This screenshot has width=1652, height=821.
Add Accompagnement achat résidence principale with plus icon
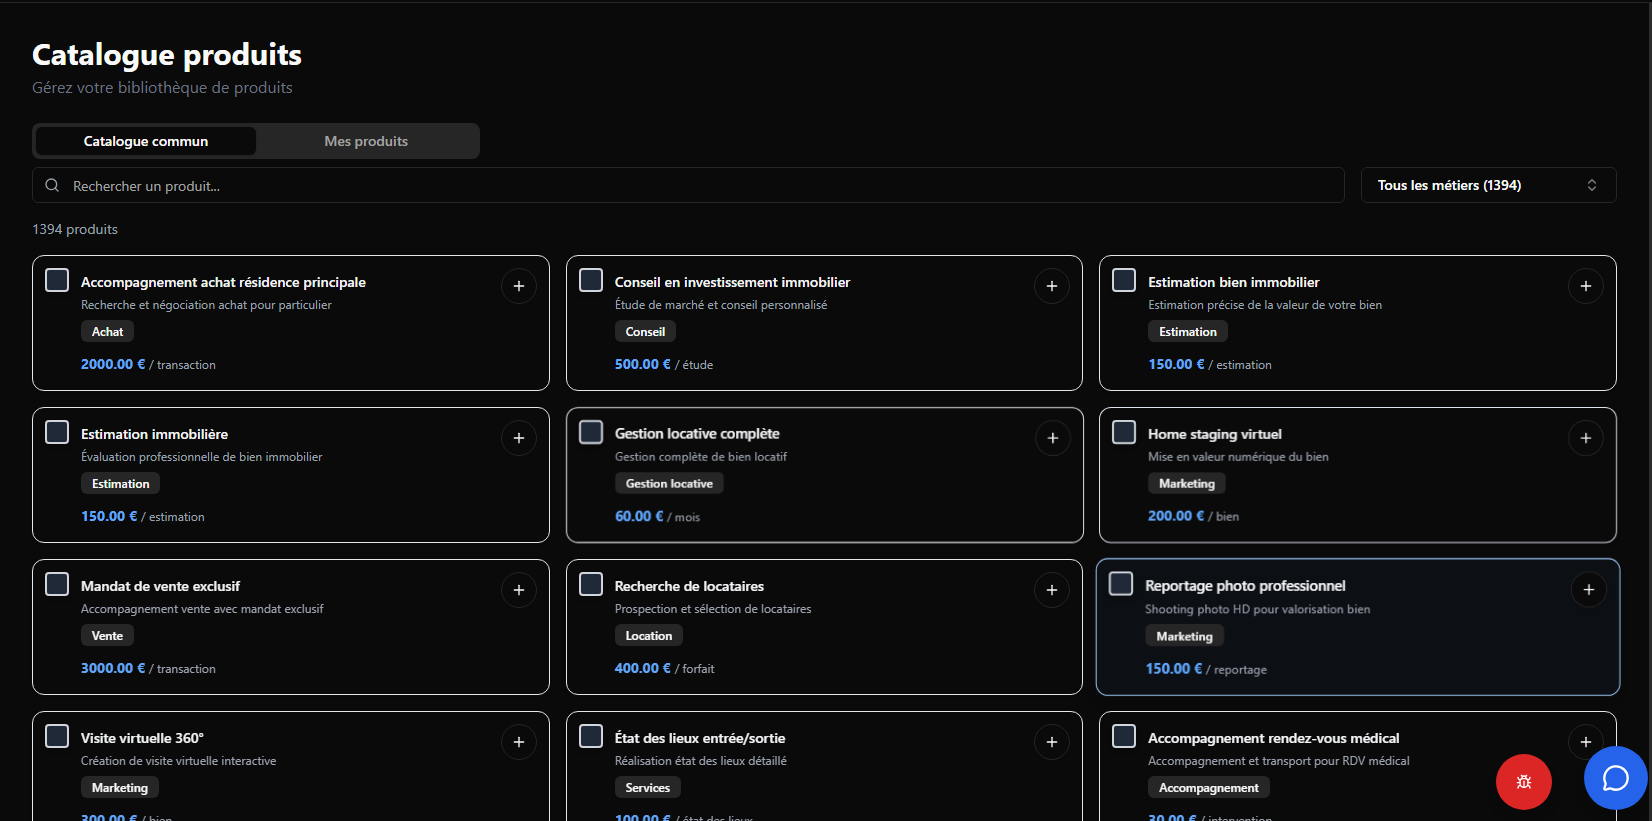click(518, 286)
